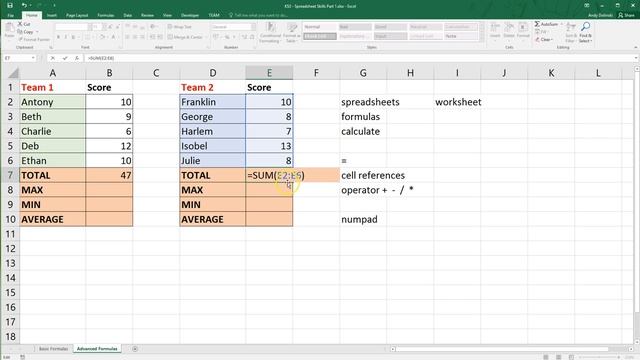Click the Find & Select magnifier icon
Image resolution: width=640 pixels, height=360 pixels.
tap(585, 27)
